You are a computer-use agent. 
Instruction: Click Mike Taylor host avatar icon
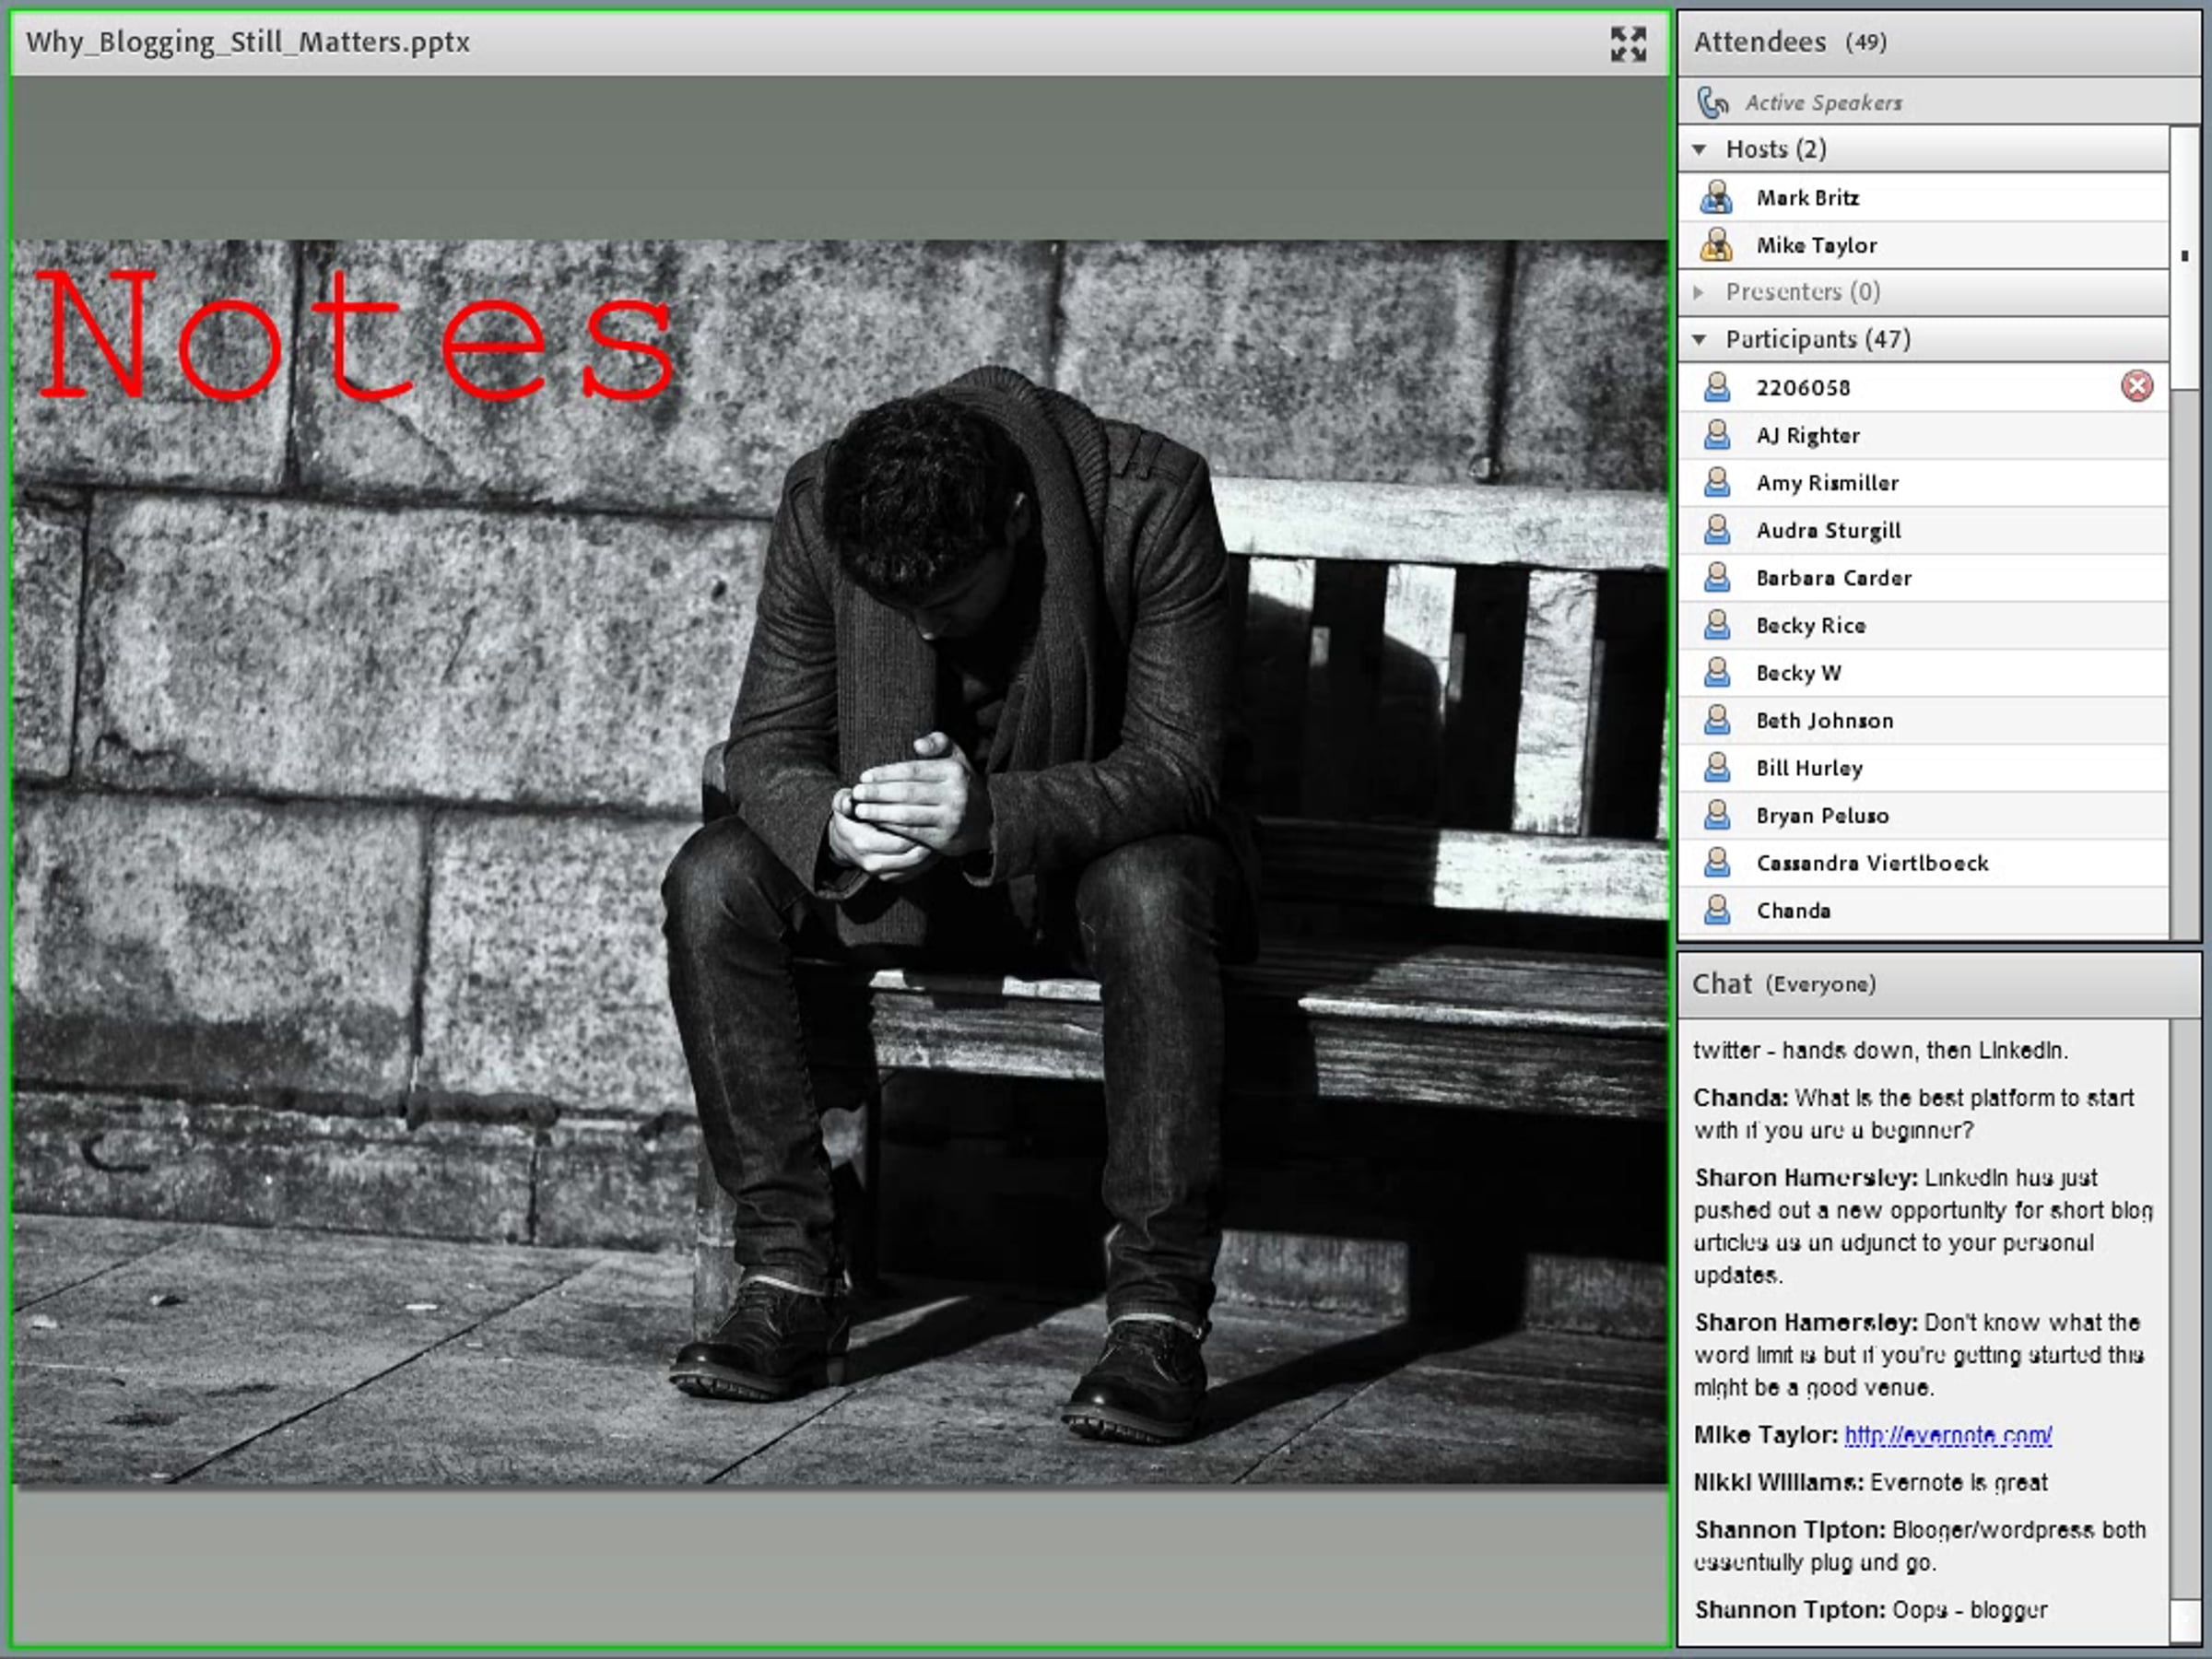[1716, 245]
